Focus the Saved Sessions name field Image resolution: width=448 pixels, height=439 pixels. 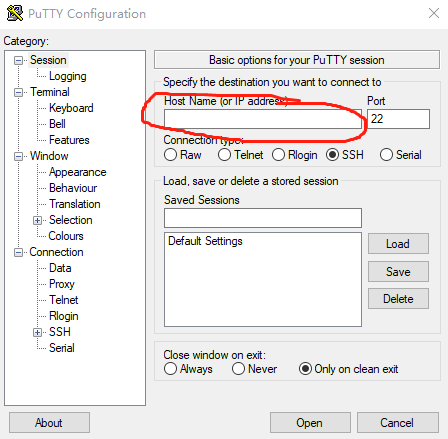point(263,218)
